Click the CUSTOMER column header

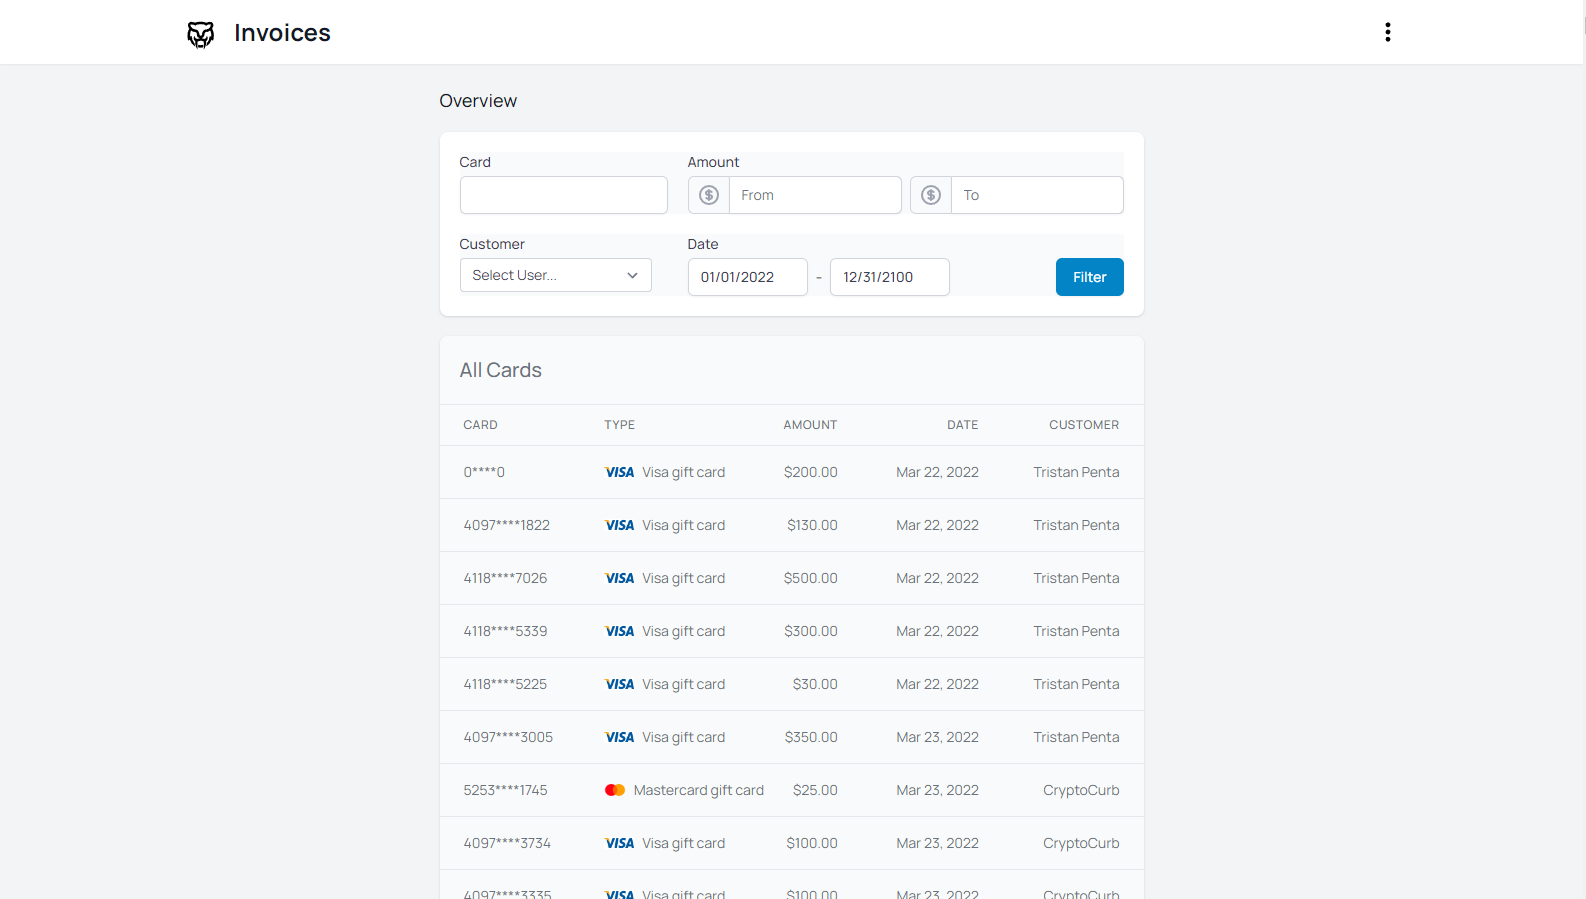pyautogui.click(x=1084, y=425)
